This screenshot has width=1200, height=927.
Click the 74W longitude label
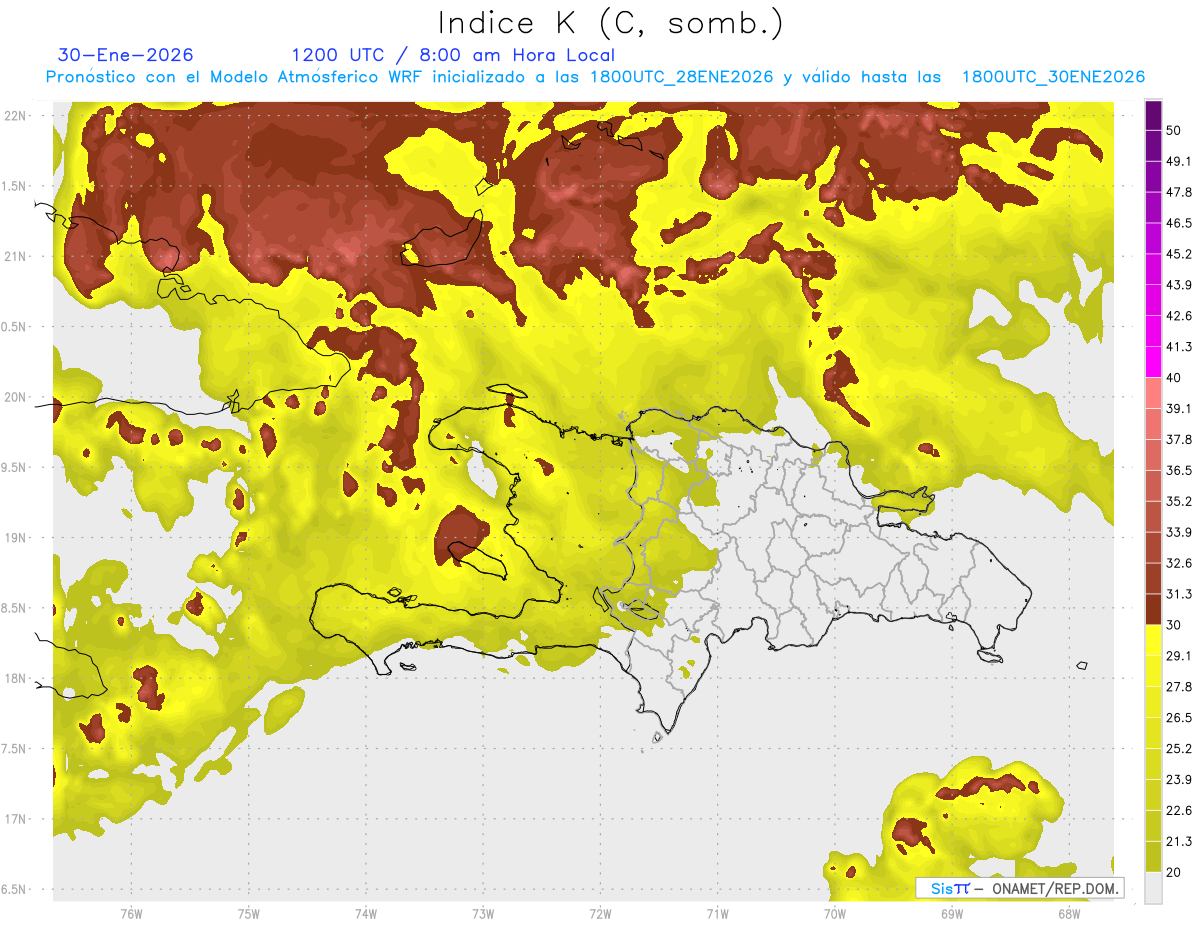click(x=366, y=913)
